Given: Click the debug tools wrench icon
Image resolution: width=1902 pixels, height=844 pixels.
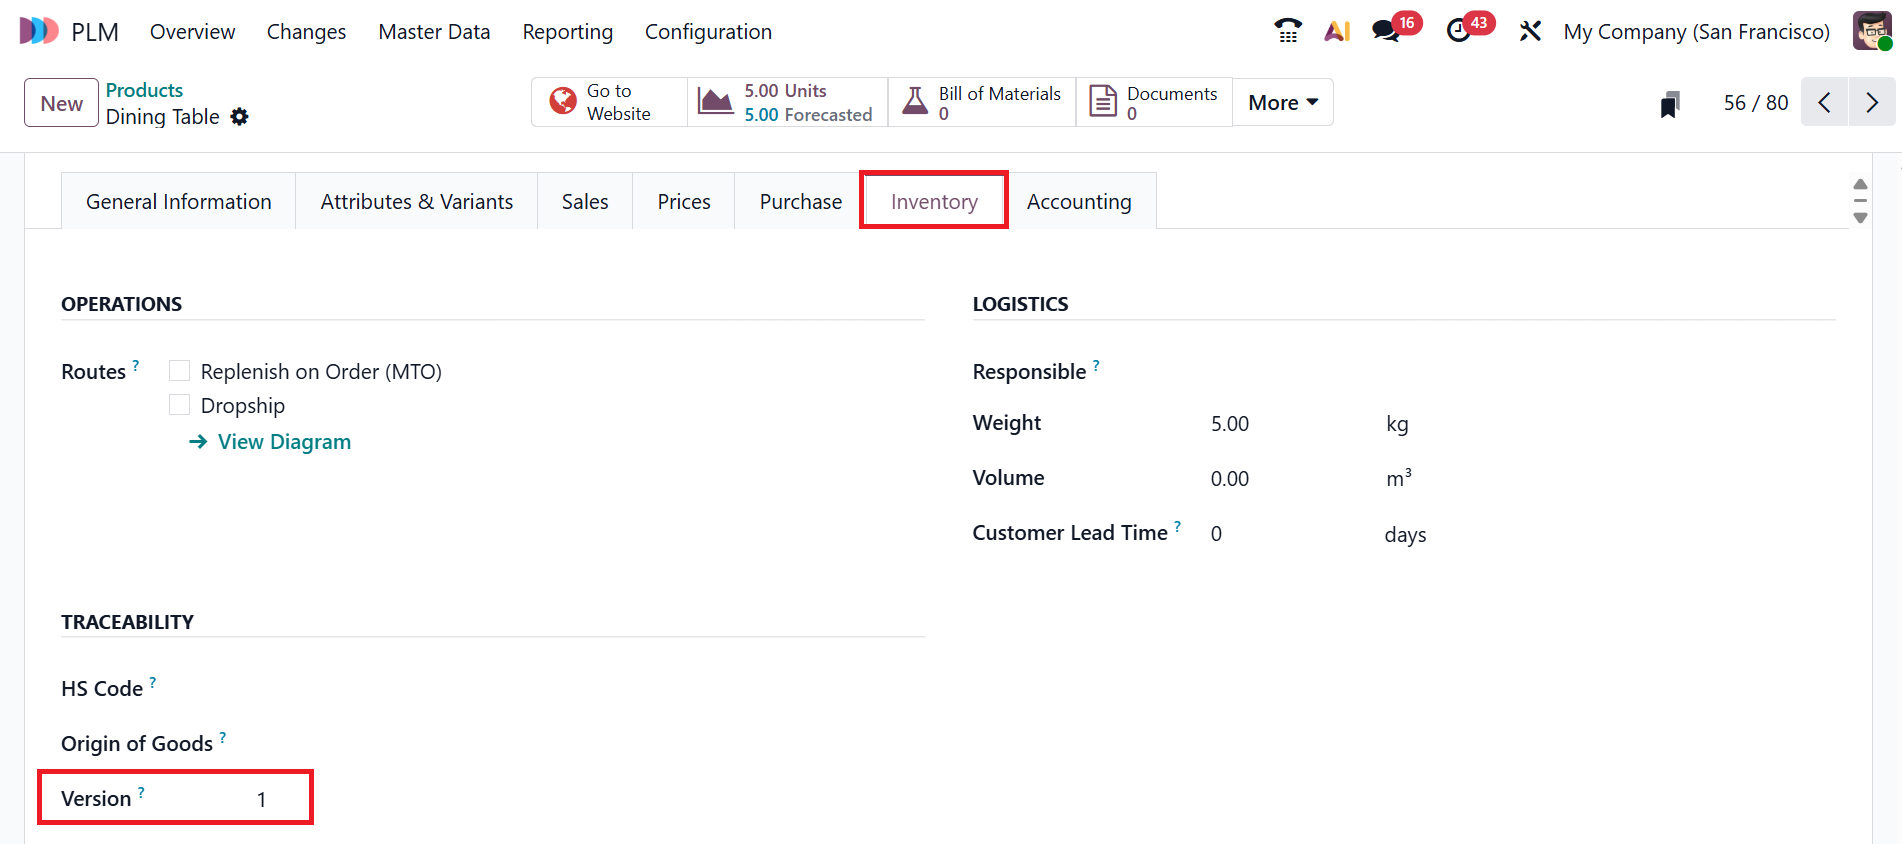Looking at the screenshot, I should 1530,31.
